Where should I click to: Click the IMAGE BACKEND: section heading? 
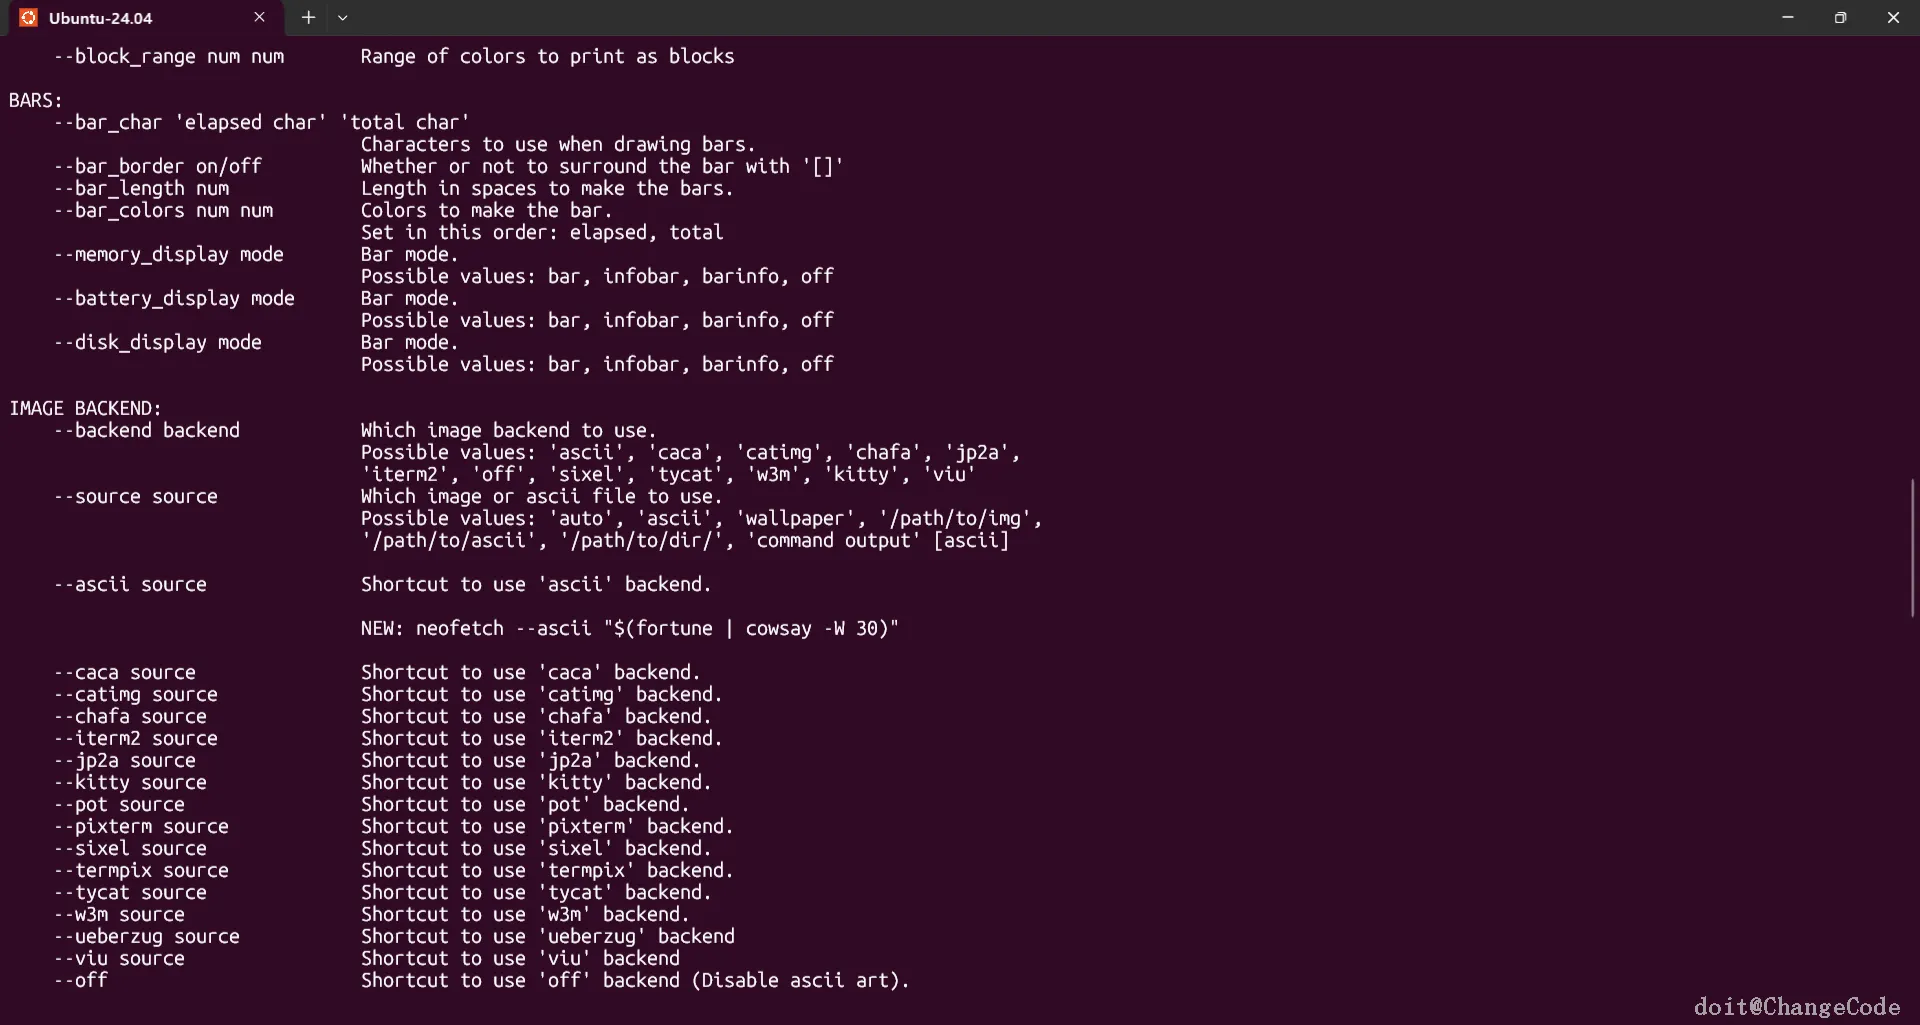85,408
